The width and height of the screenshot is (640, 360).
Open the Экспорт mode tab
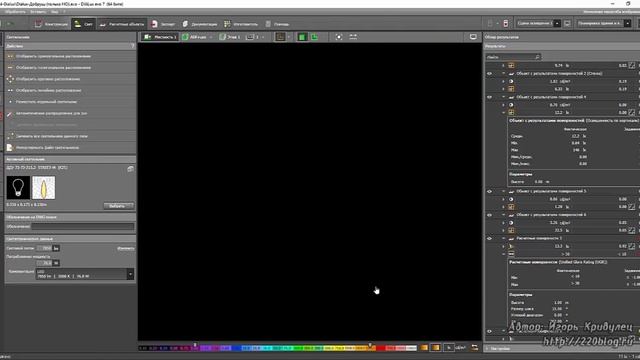point(162,24)
